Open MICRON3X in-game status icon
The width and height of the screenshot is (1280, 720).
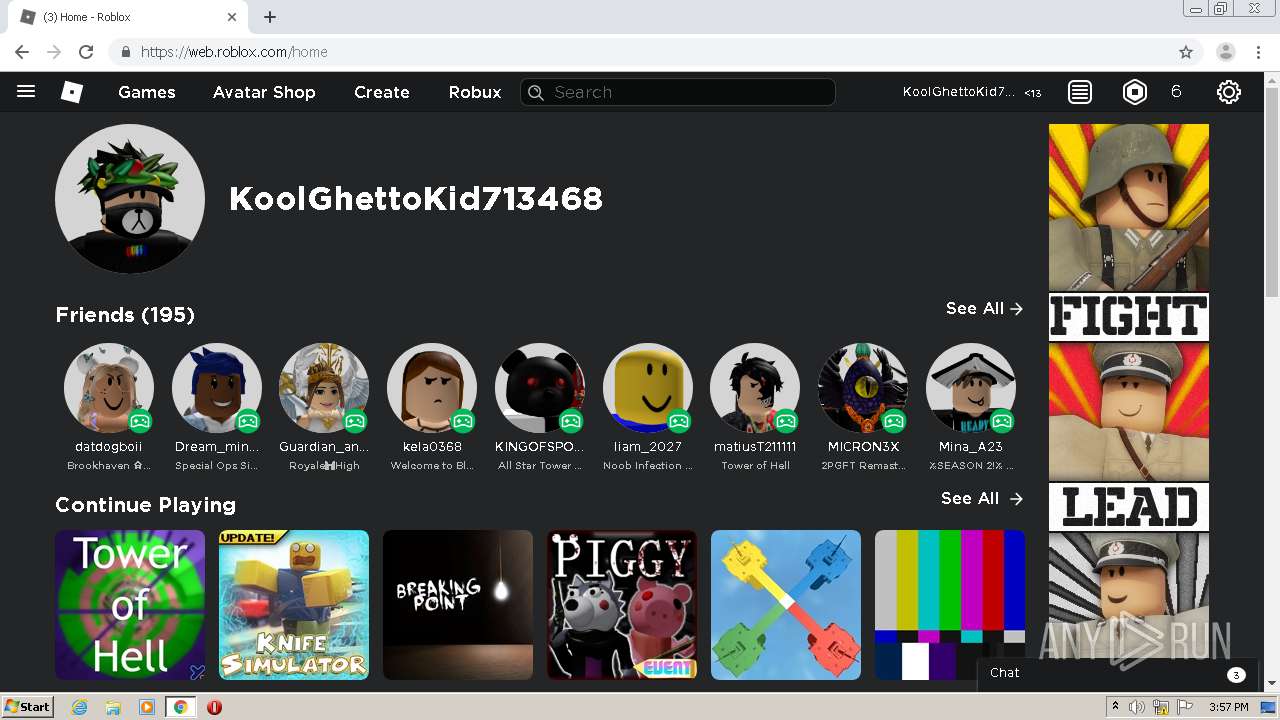894,421
